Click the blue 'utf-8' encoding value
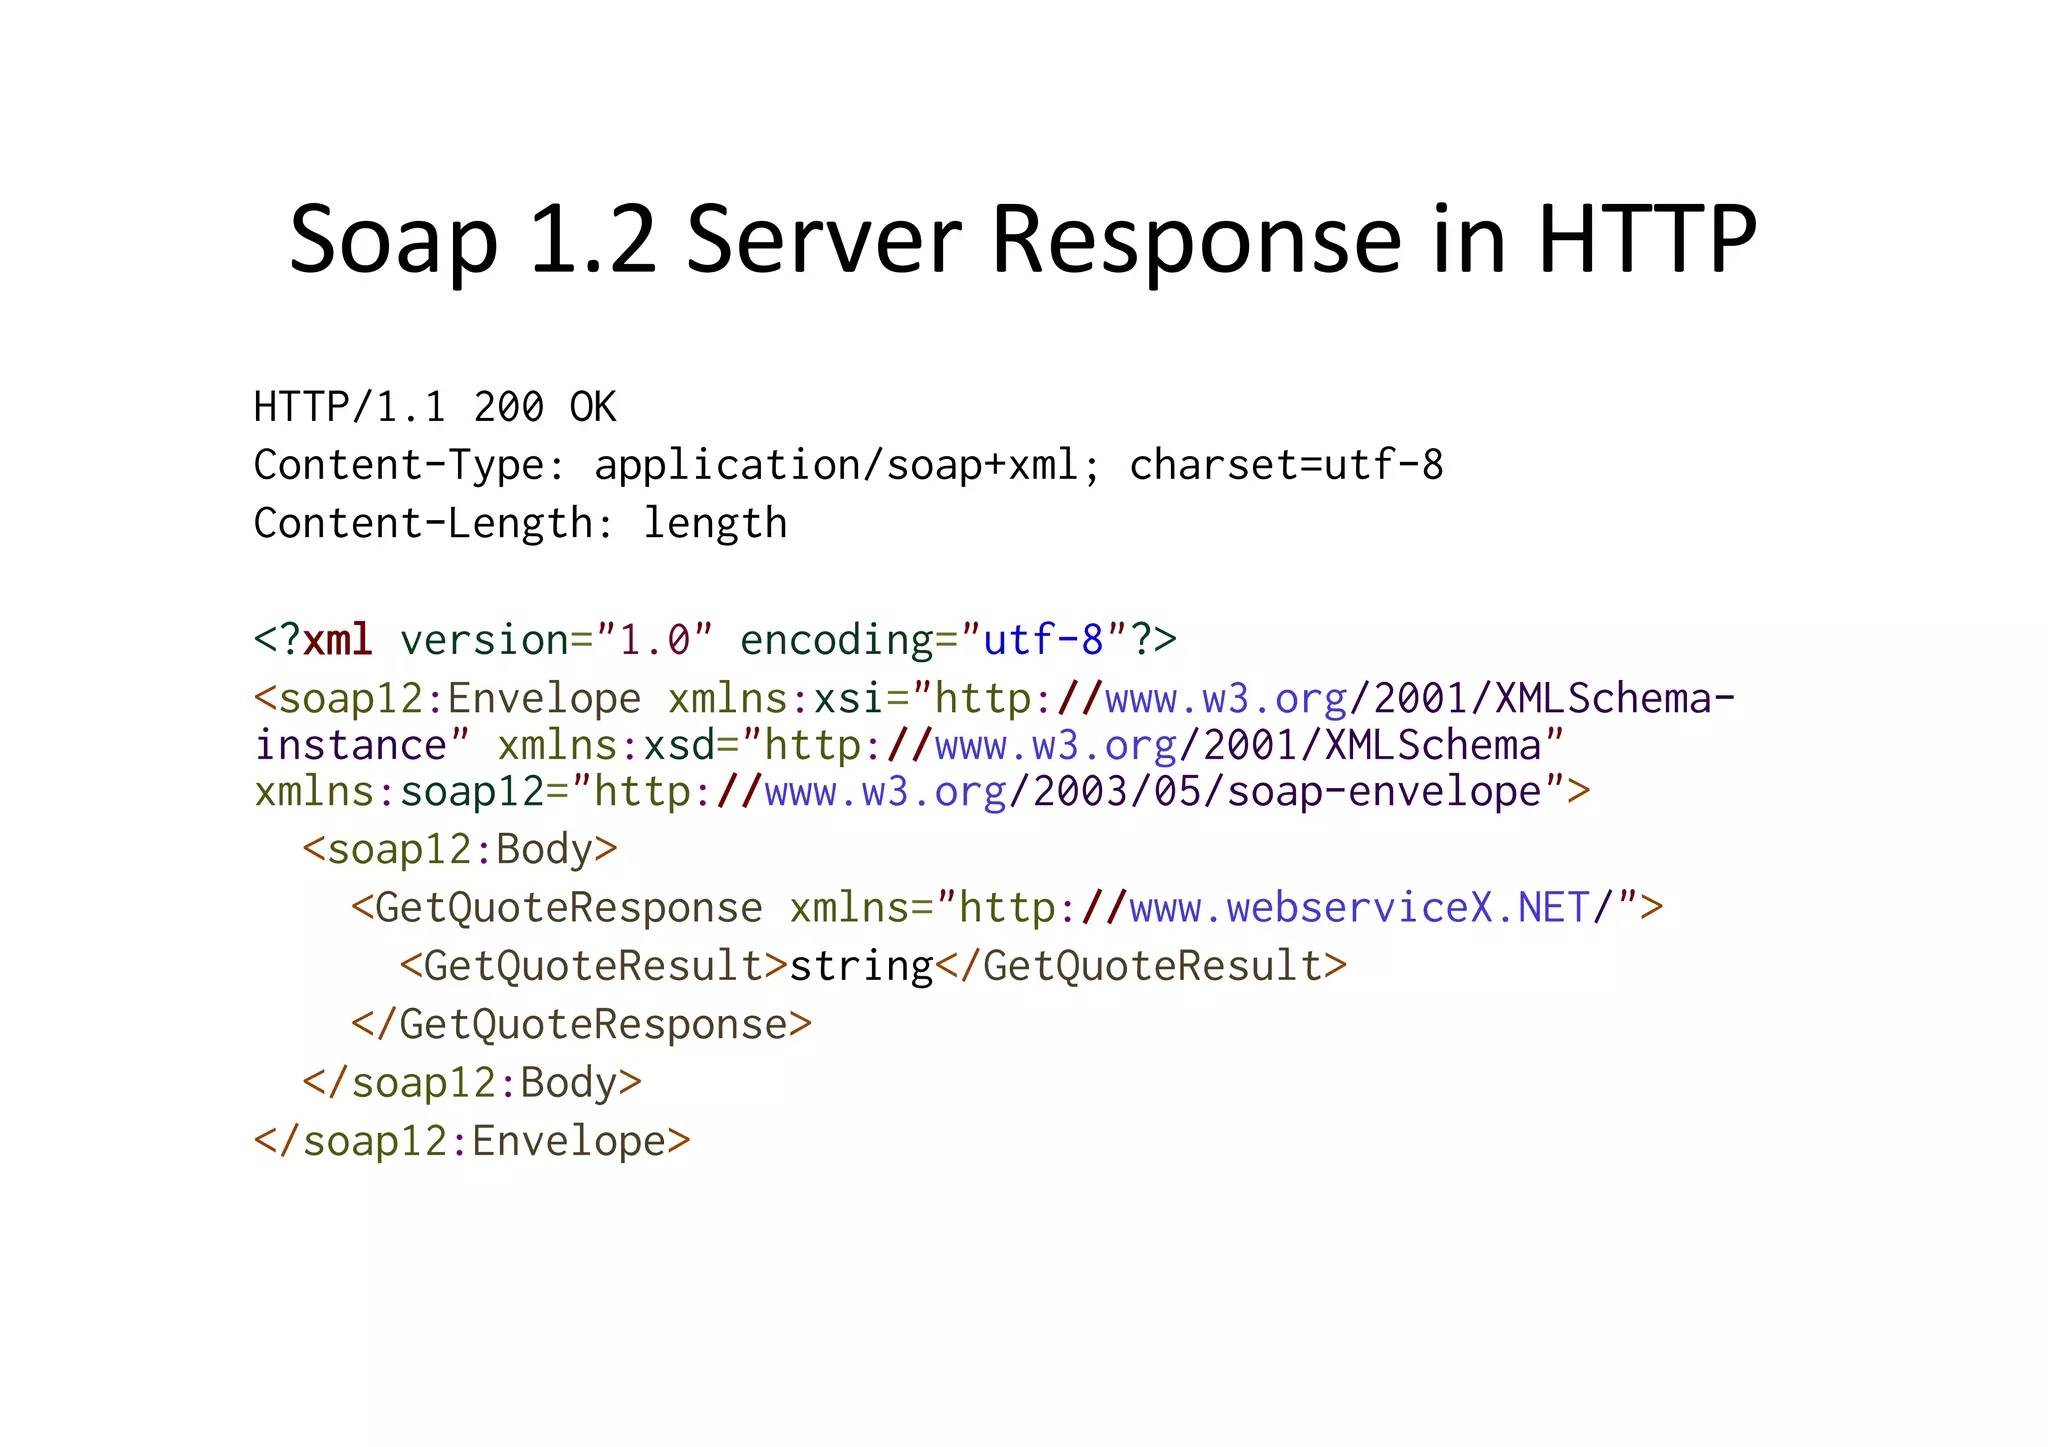This screenshot has height=1447, width=2048. pyautogui.click(x=1042, y=640)
